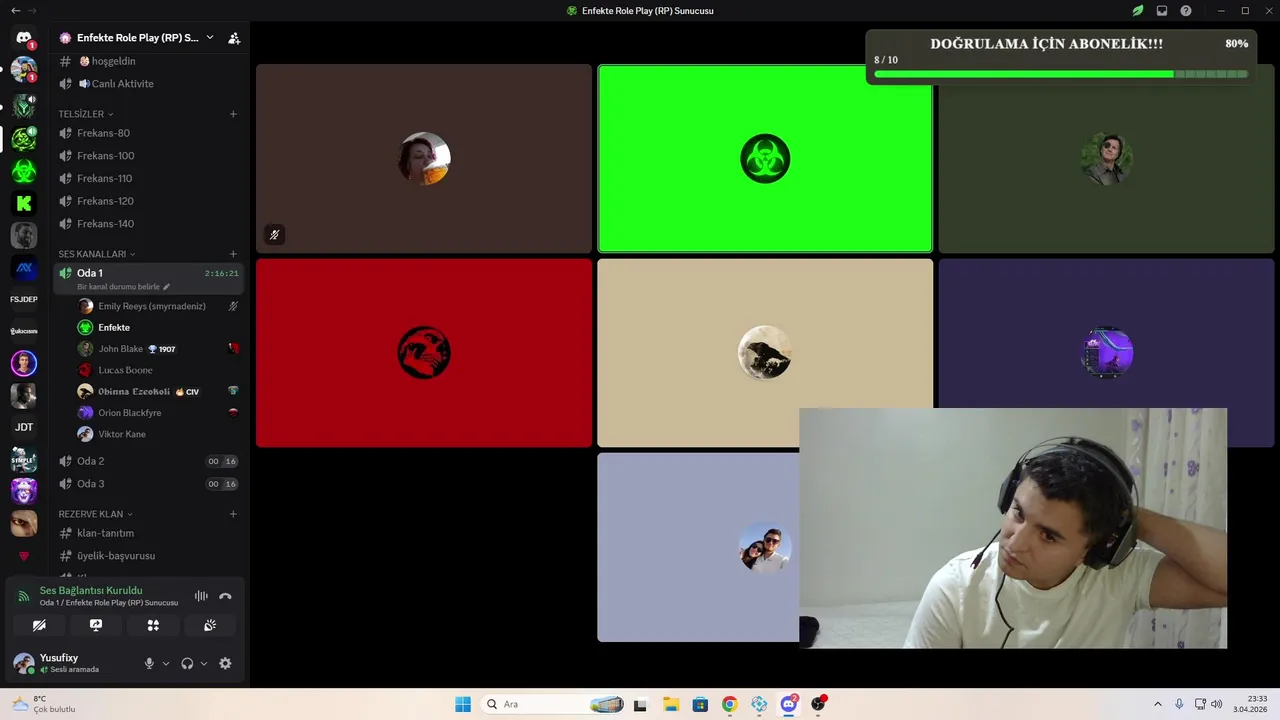Screen dimensions: 1280x720
Task: Join Frekans-140 voice channel
Action: click(x=148, y=224)
